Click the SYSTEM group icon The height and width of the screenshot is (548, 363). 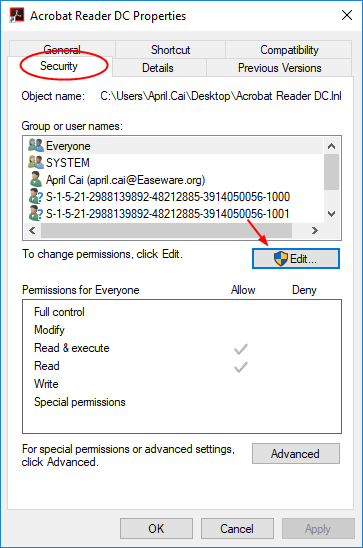[x=36, y=162]
